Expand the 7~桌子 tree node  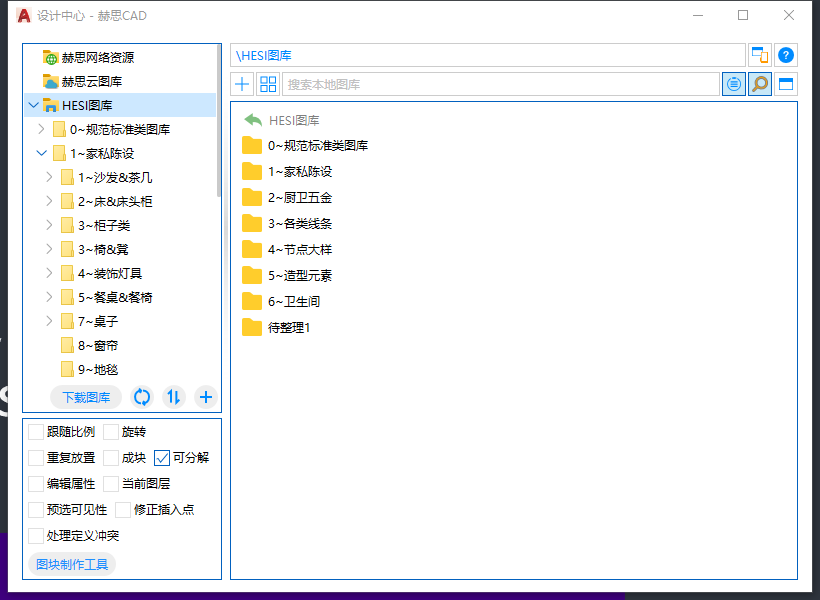coord(49,321)
